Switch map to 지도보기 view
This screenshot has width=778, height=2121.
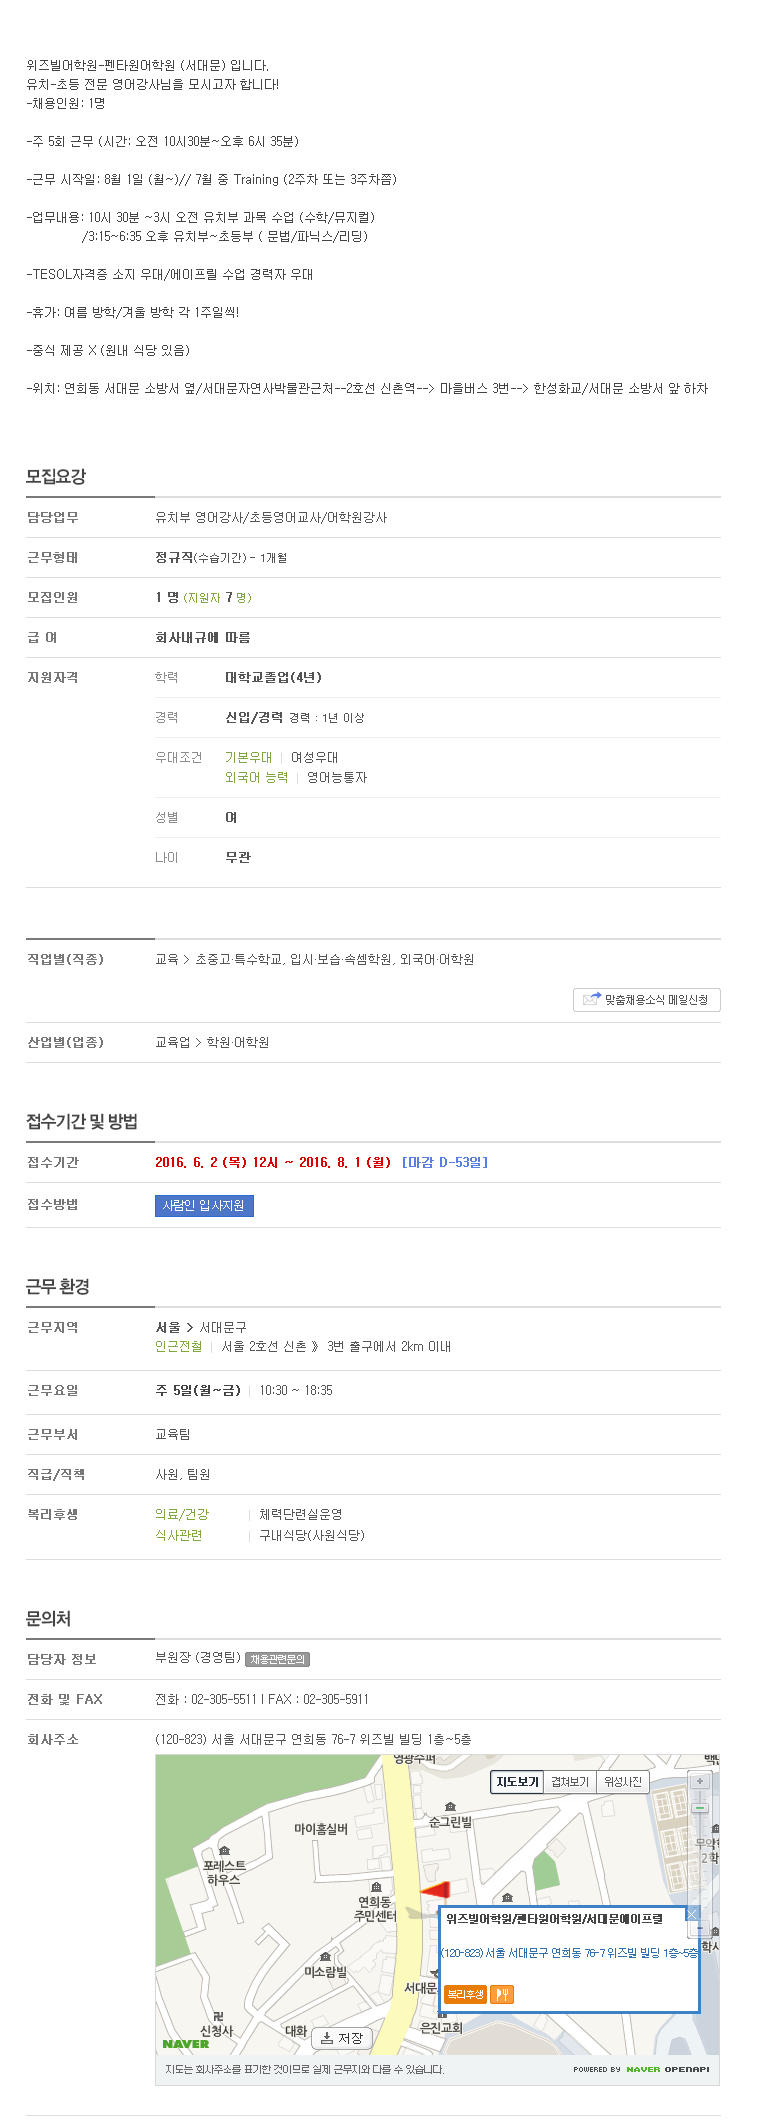pos(517,1781)
